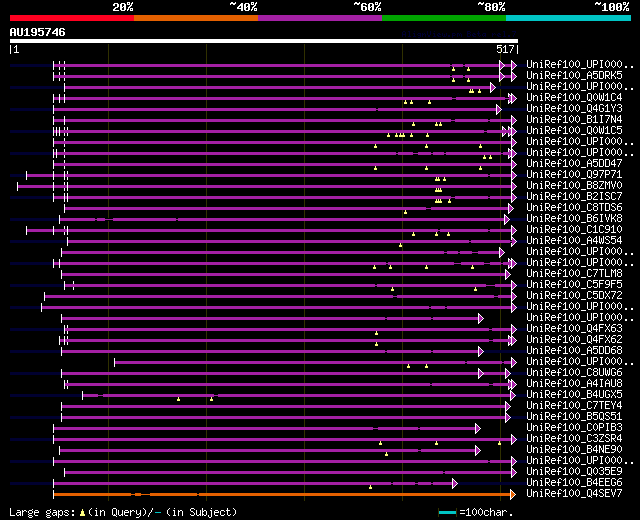Select hit label UniRef100_C8UWG6
Viewport: 640px width, 520px height.
(x=574, y=373)
